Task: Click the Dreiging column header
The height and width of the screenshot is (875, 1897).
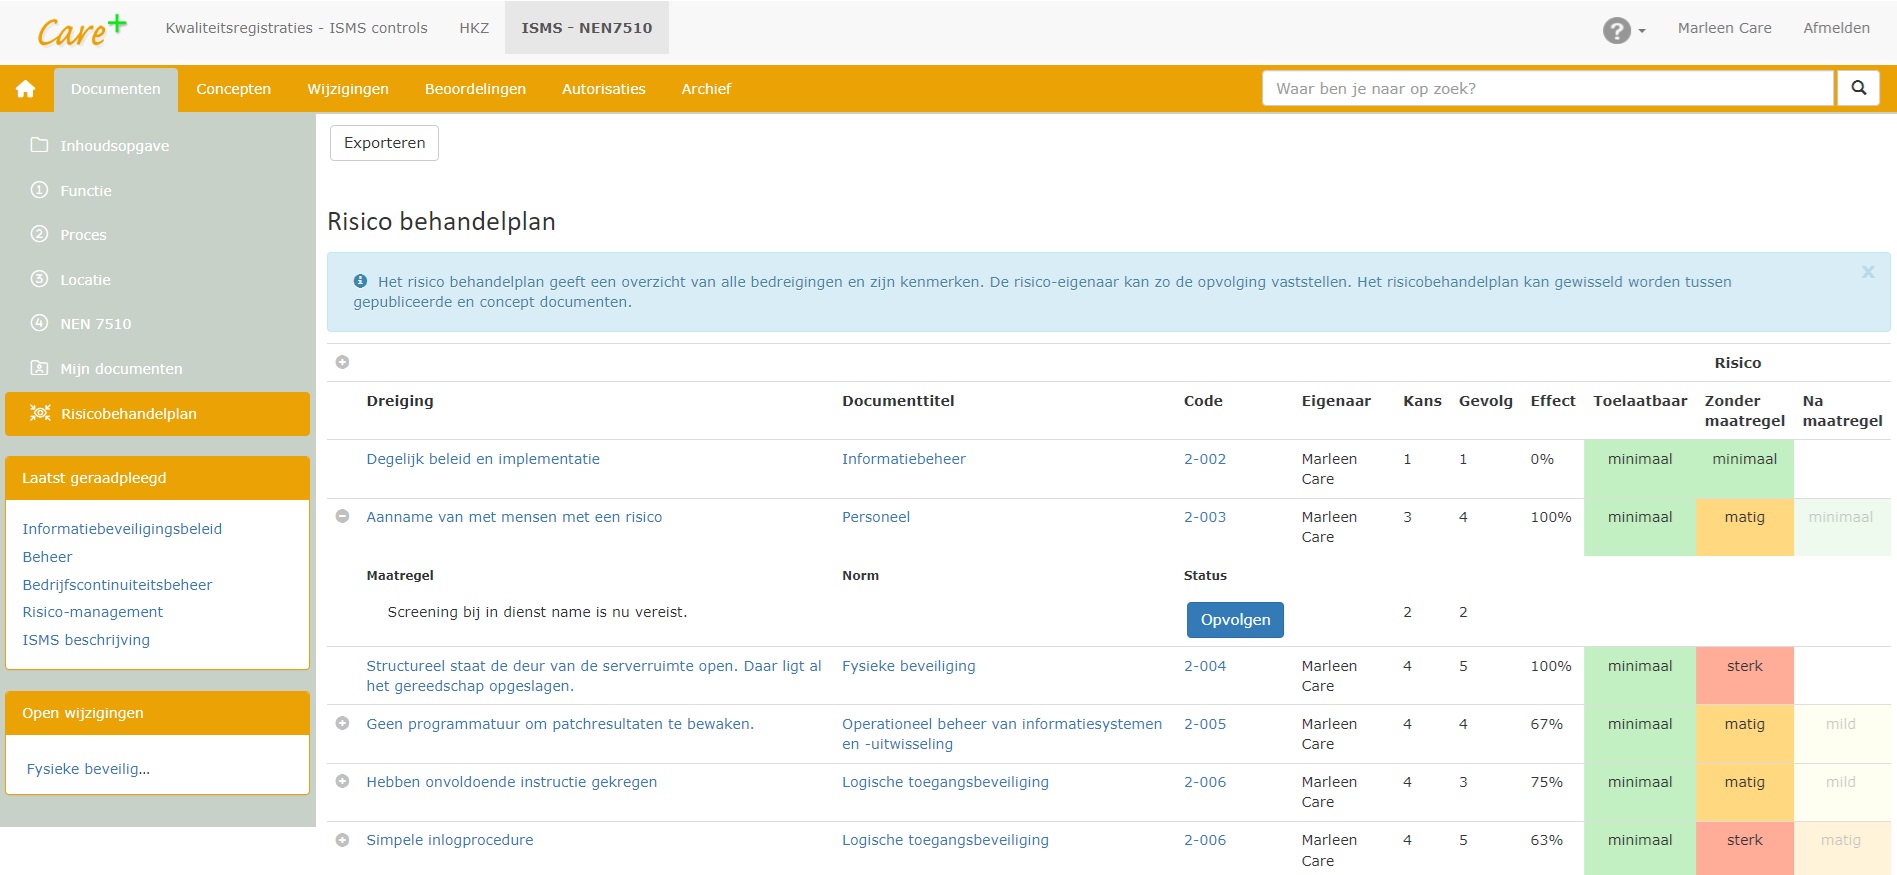Action: (x=400, y=401)
